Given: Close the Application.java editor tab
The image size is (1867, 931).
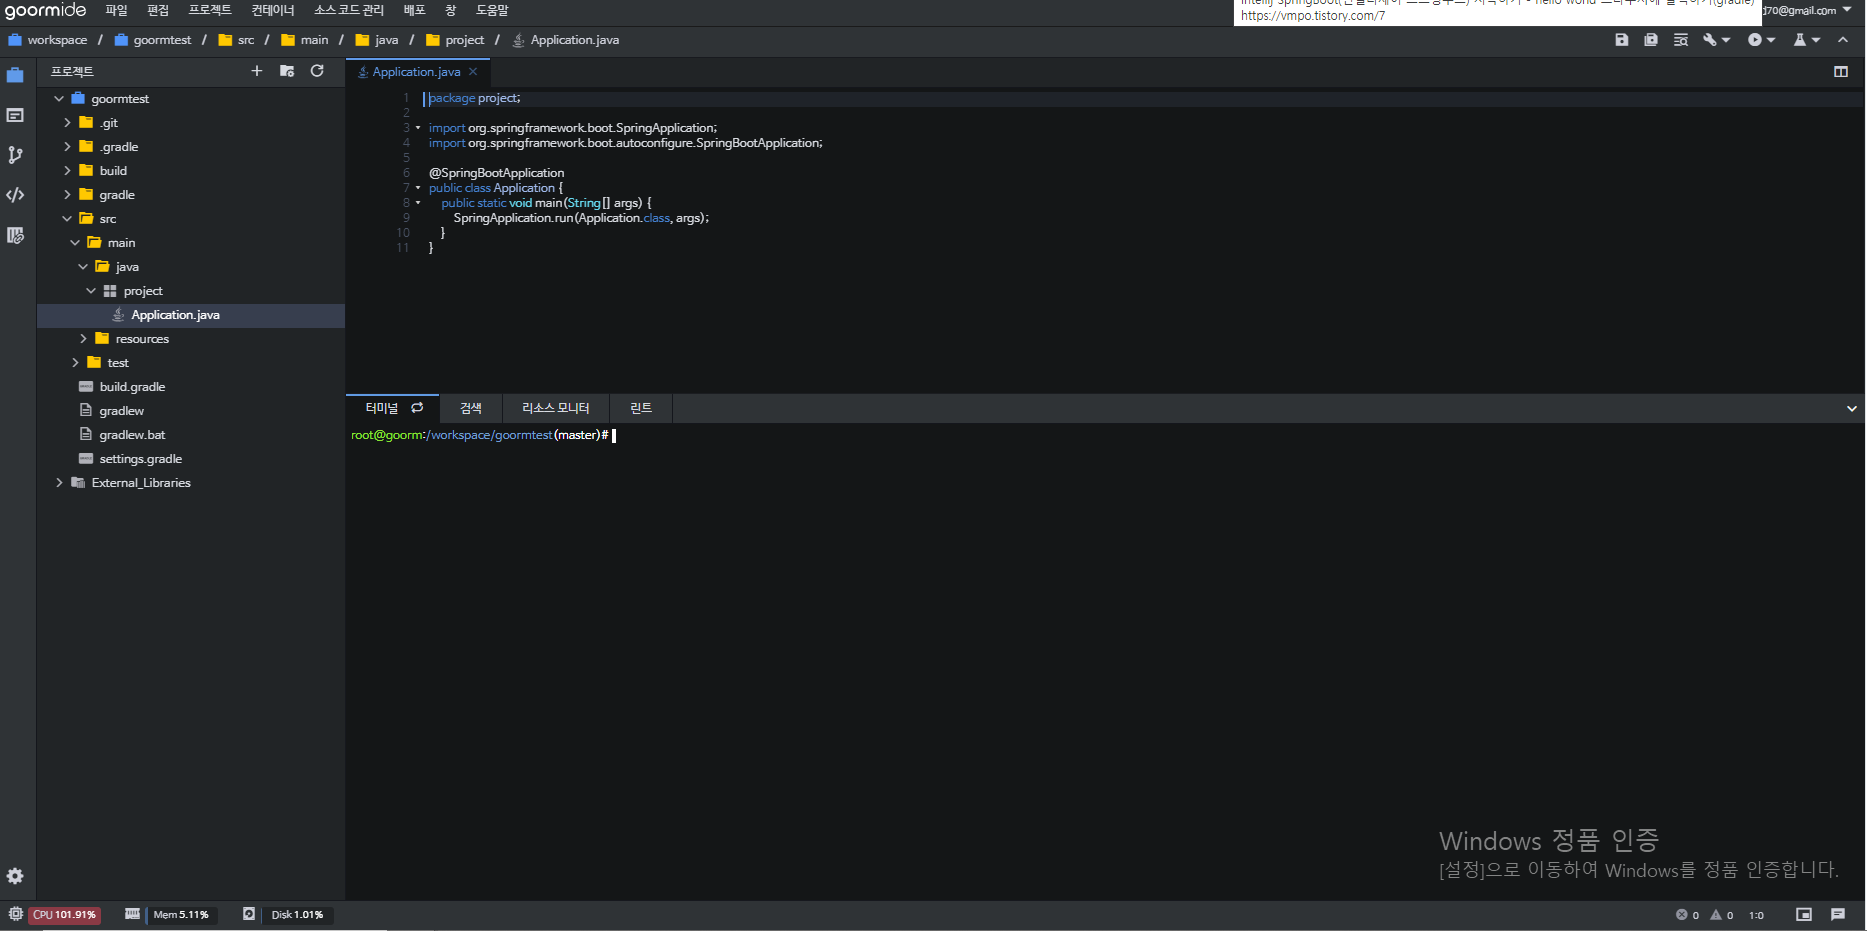Looking at the screenshot, I should coord(473,72).
